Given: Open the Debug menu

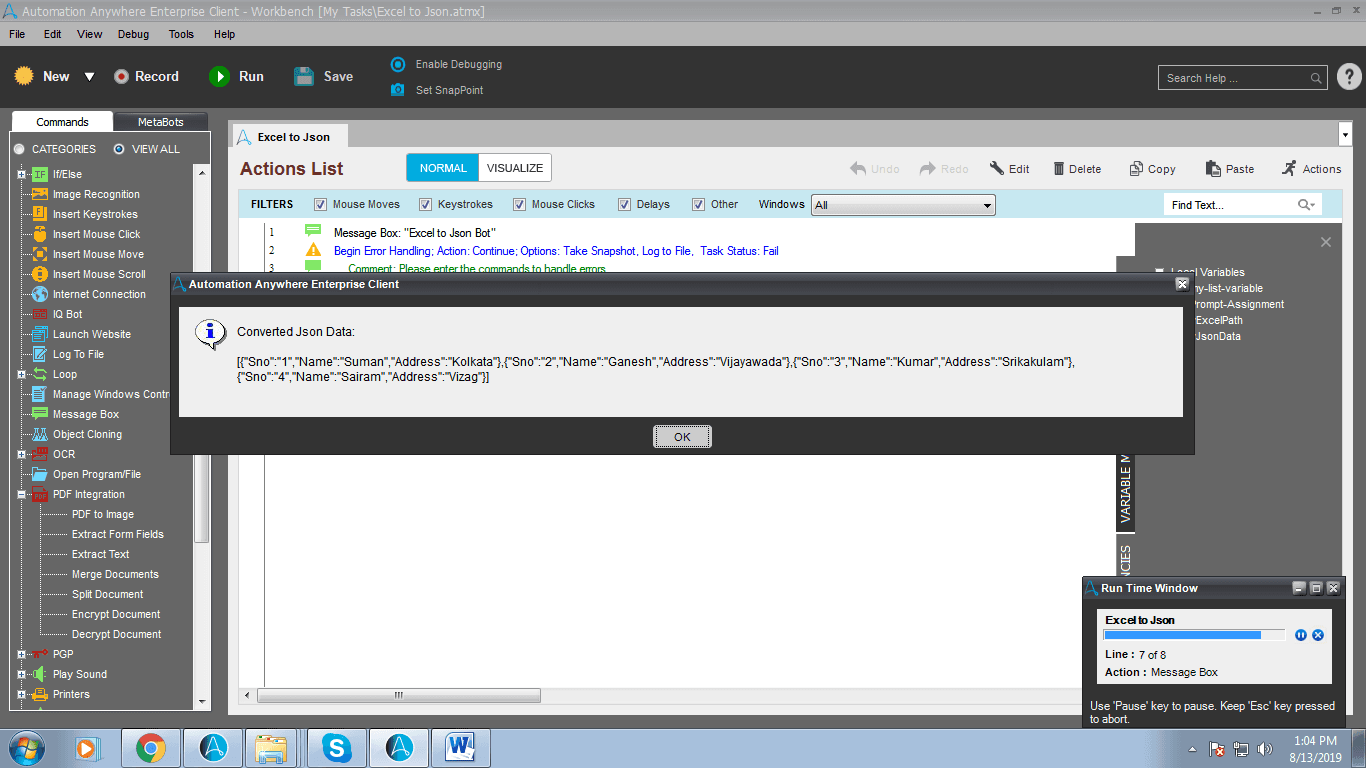Looking at the screenshot, I should tap(133, 34).
